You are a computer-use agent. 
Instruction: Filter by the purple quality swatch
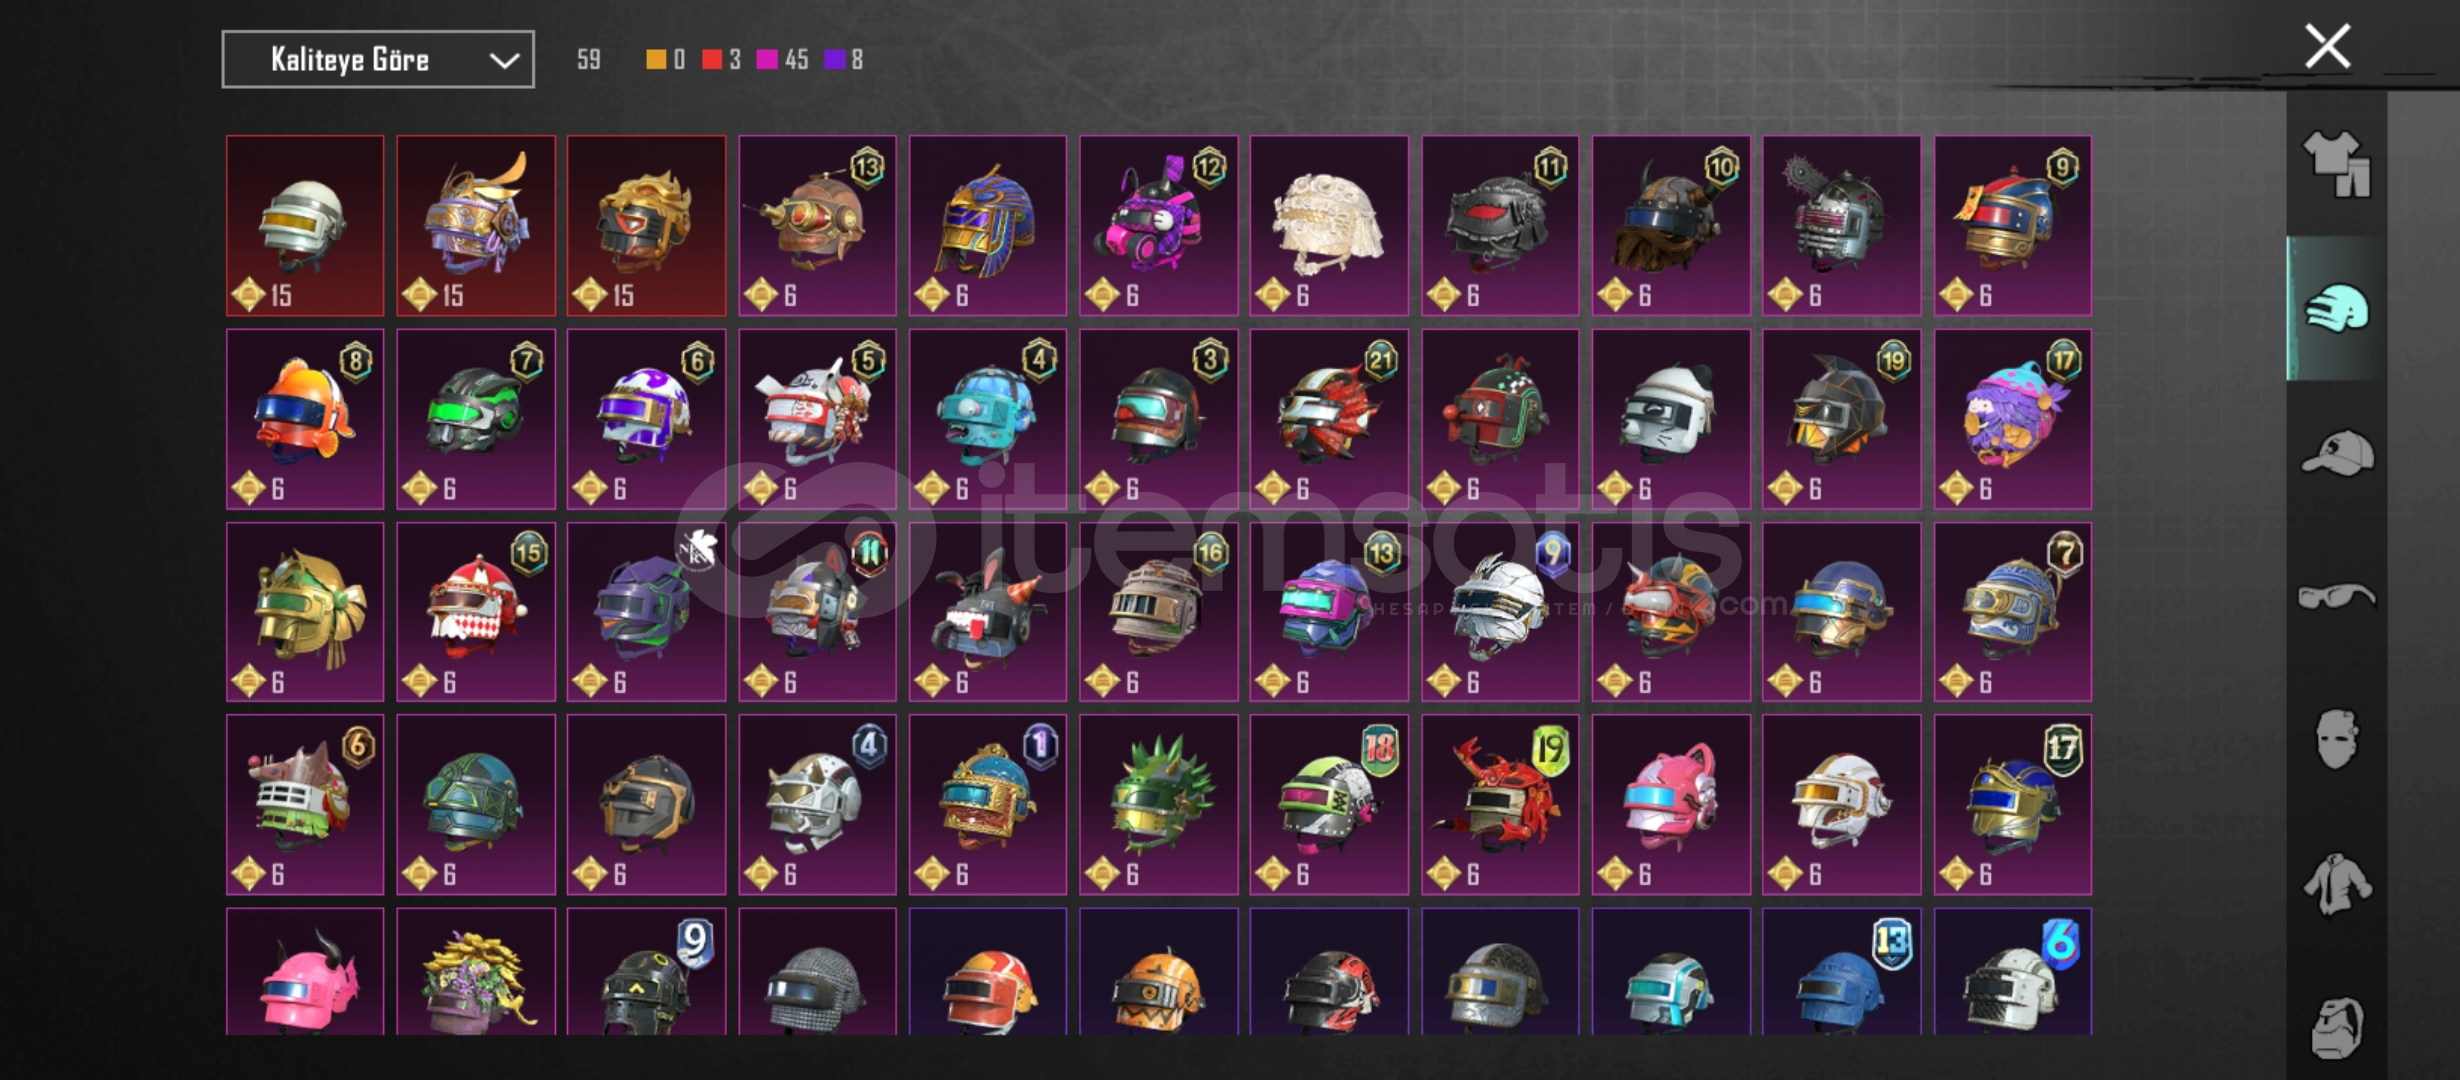[x=834, y=60]
